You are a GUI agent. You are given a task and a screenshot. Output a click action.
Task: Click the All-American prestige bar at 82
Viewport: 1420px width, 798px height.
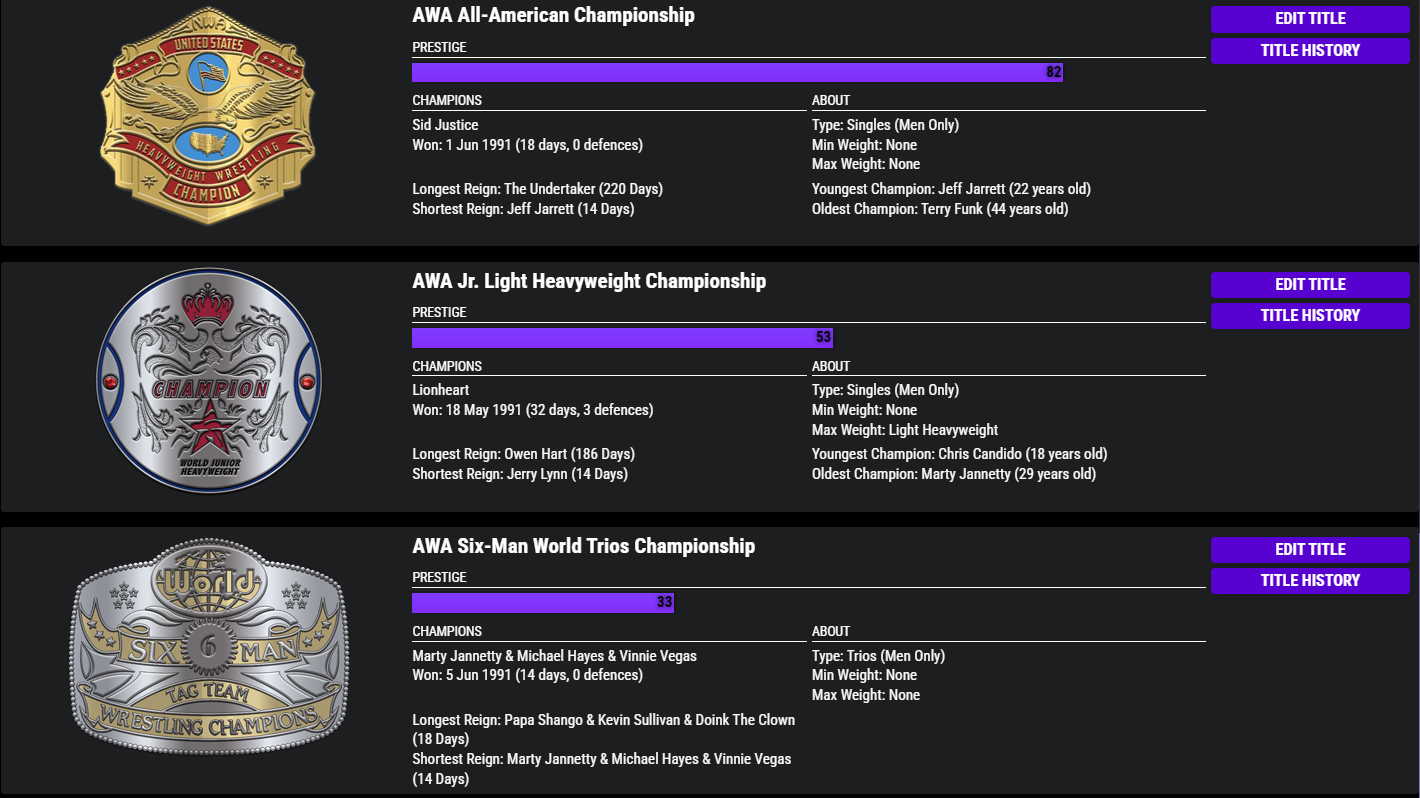tap(737, 72)
